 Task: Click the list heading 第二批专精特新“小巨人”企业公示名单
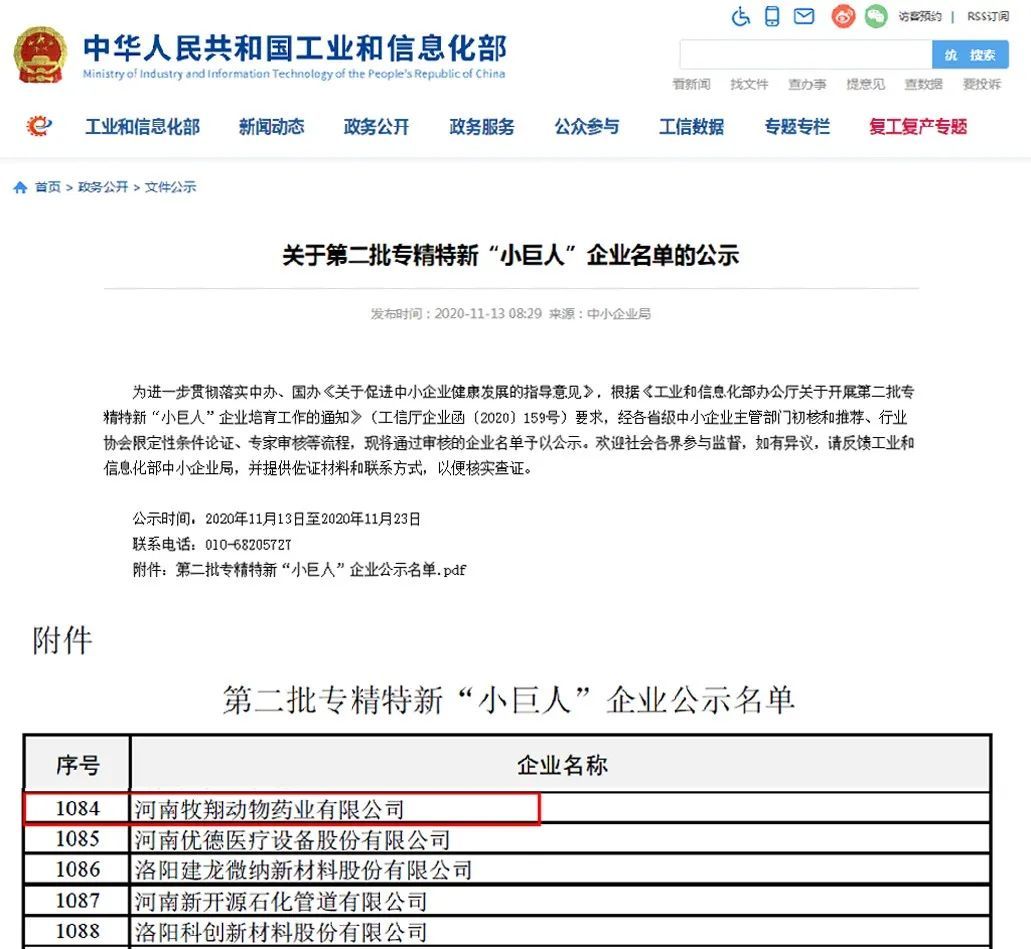pyautogui.click(x=509, y=699)
